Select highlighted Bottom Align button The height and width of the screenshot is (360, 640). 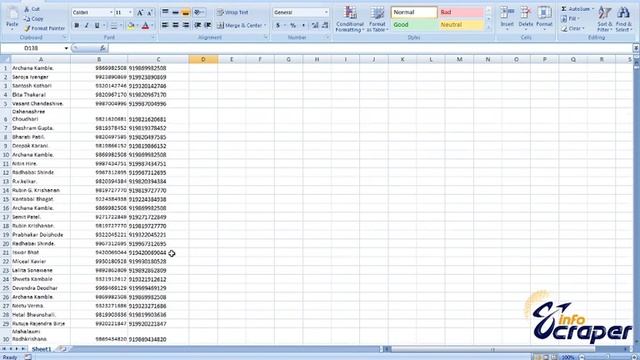click(186, 12)
